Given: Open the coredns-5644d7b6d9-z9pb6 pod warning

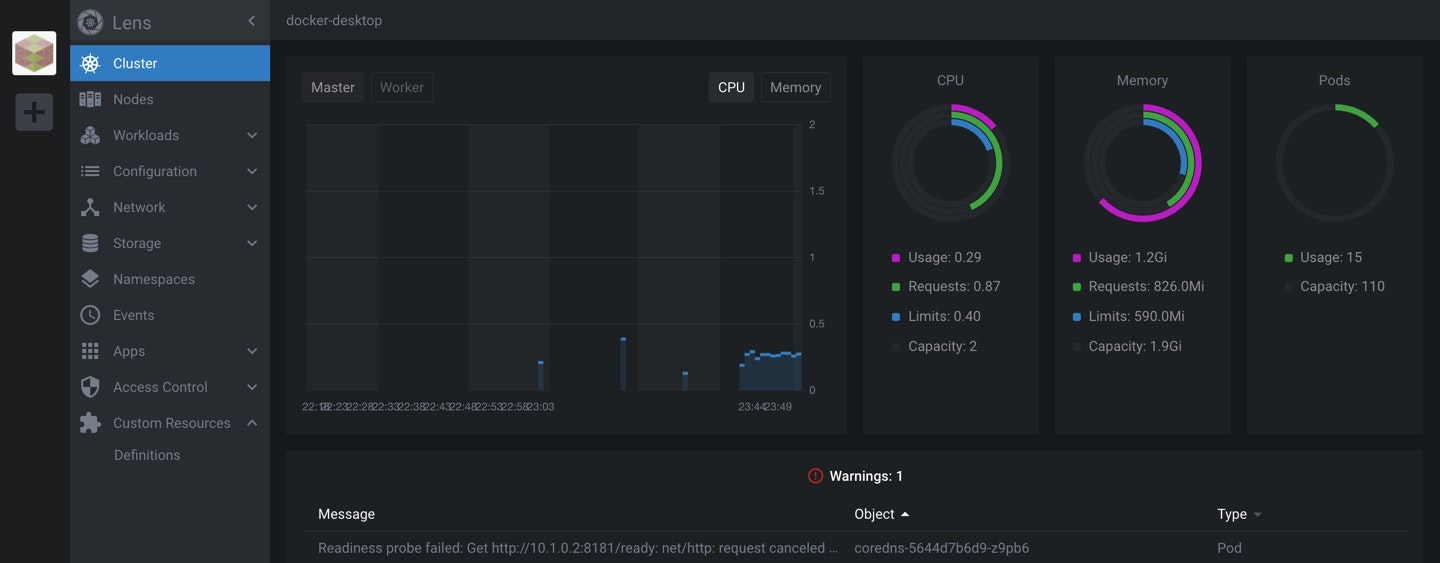Looking at the screenshot, I should 942,548.
